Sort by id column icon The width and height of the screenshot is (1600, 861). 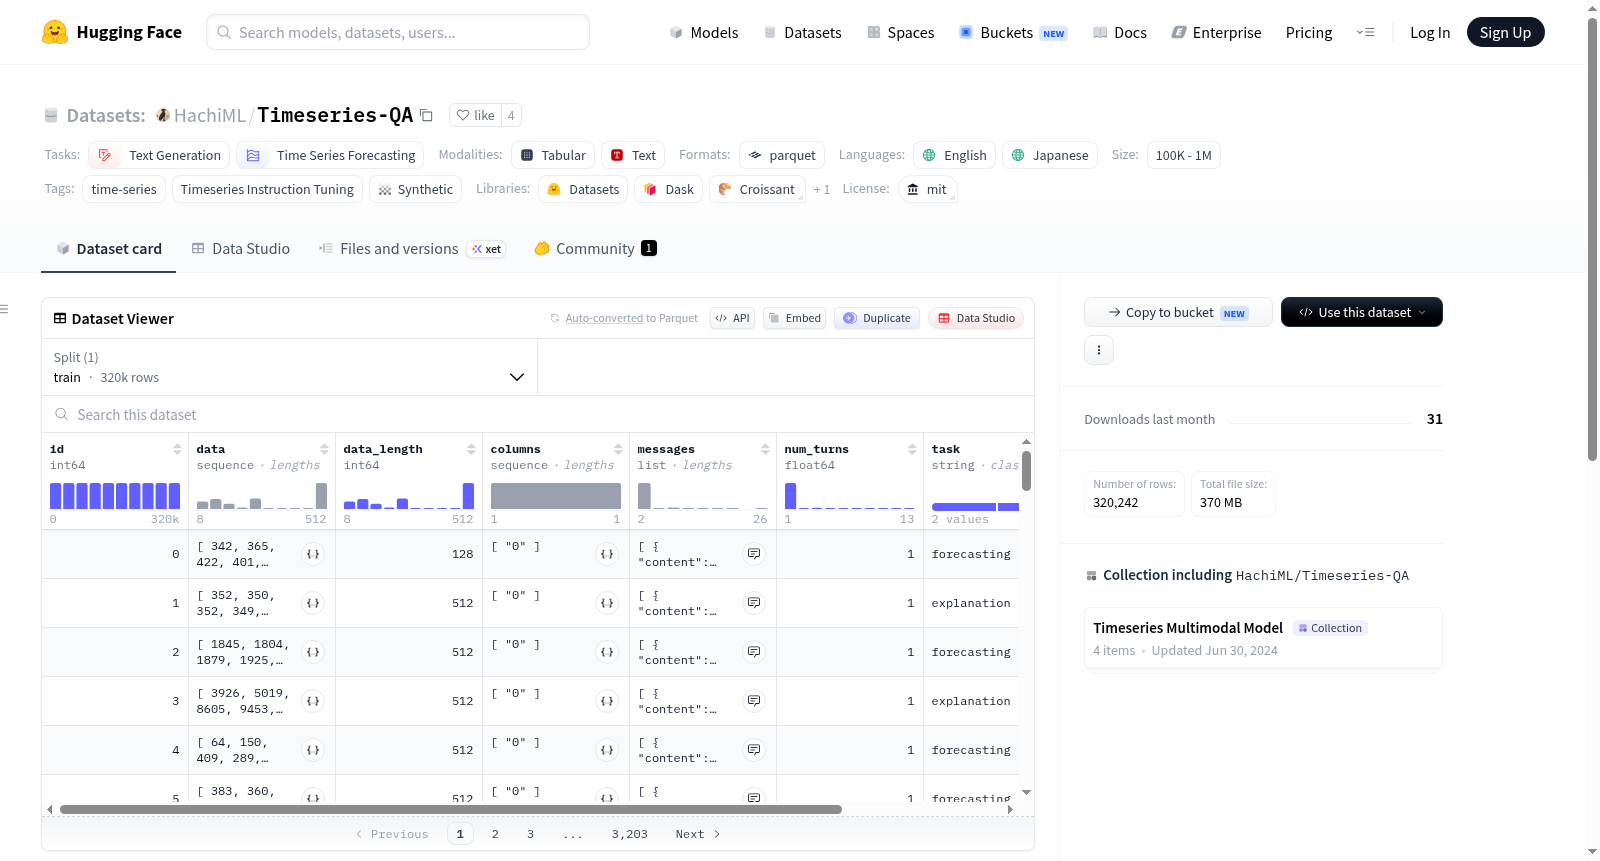pyautogui.click(x=177, y=449)
